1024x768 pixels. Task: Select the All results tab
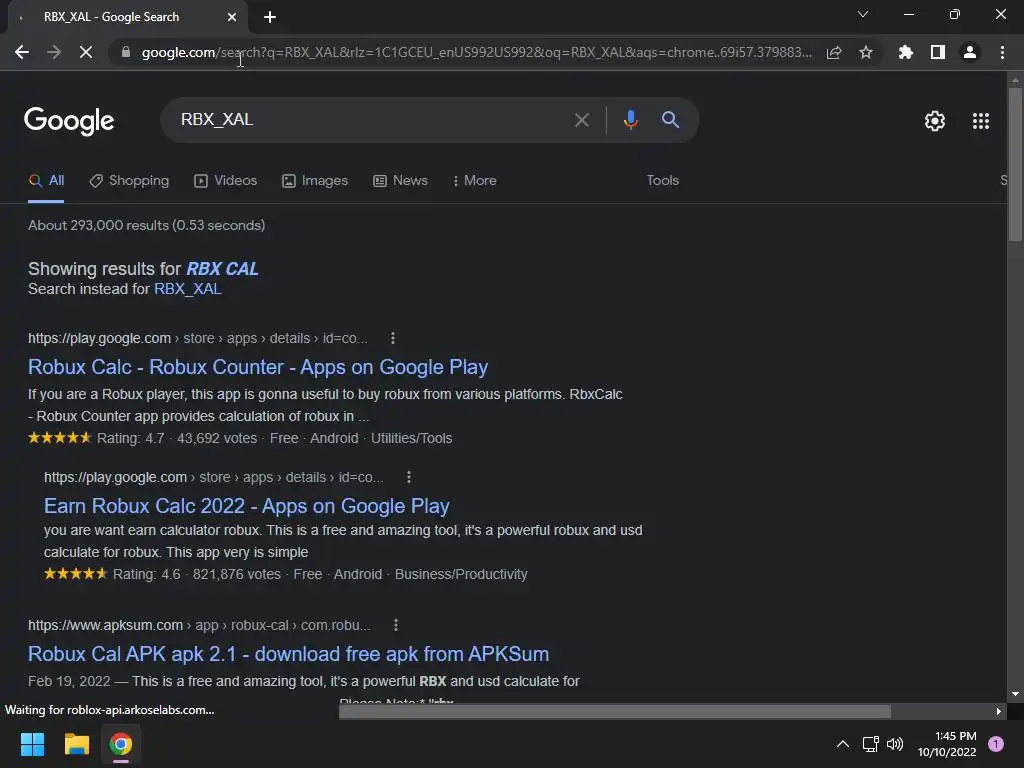coord(46,181)
